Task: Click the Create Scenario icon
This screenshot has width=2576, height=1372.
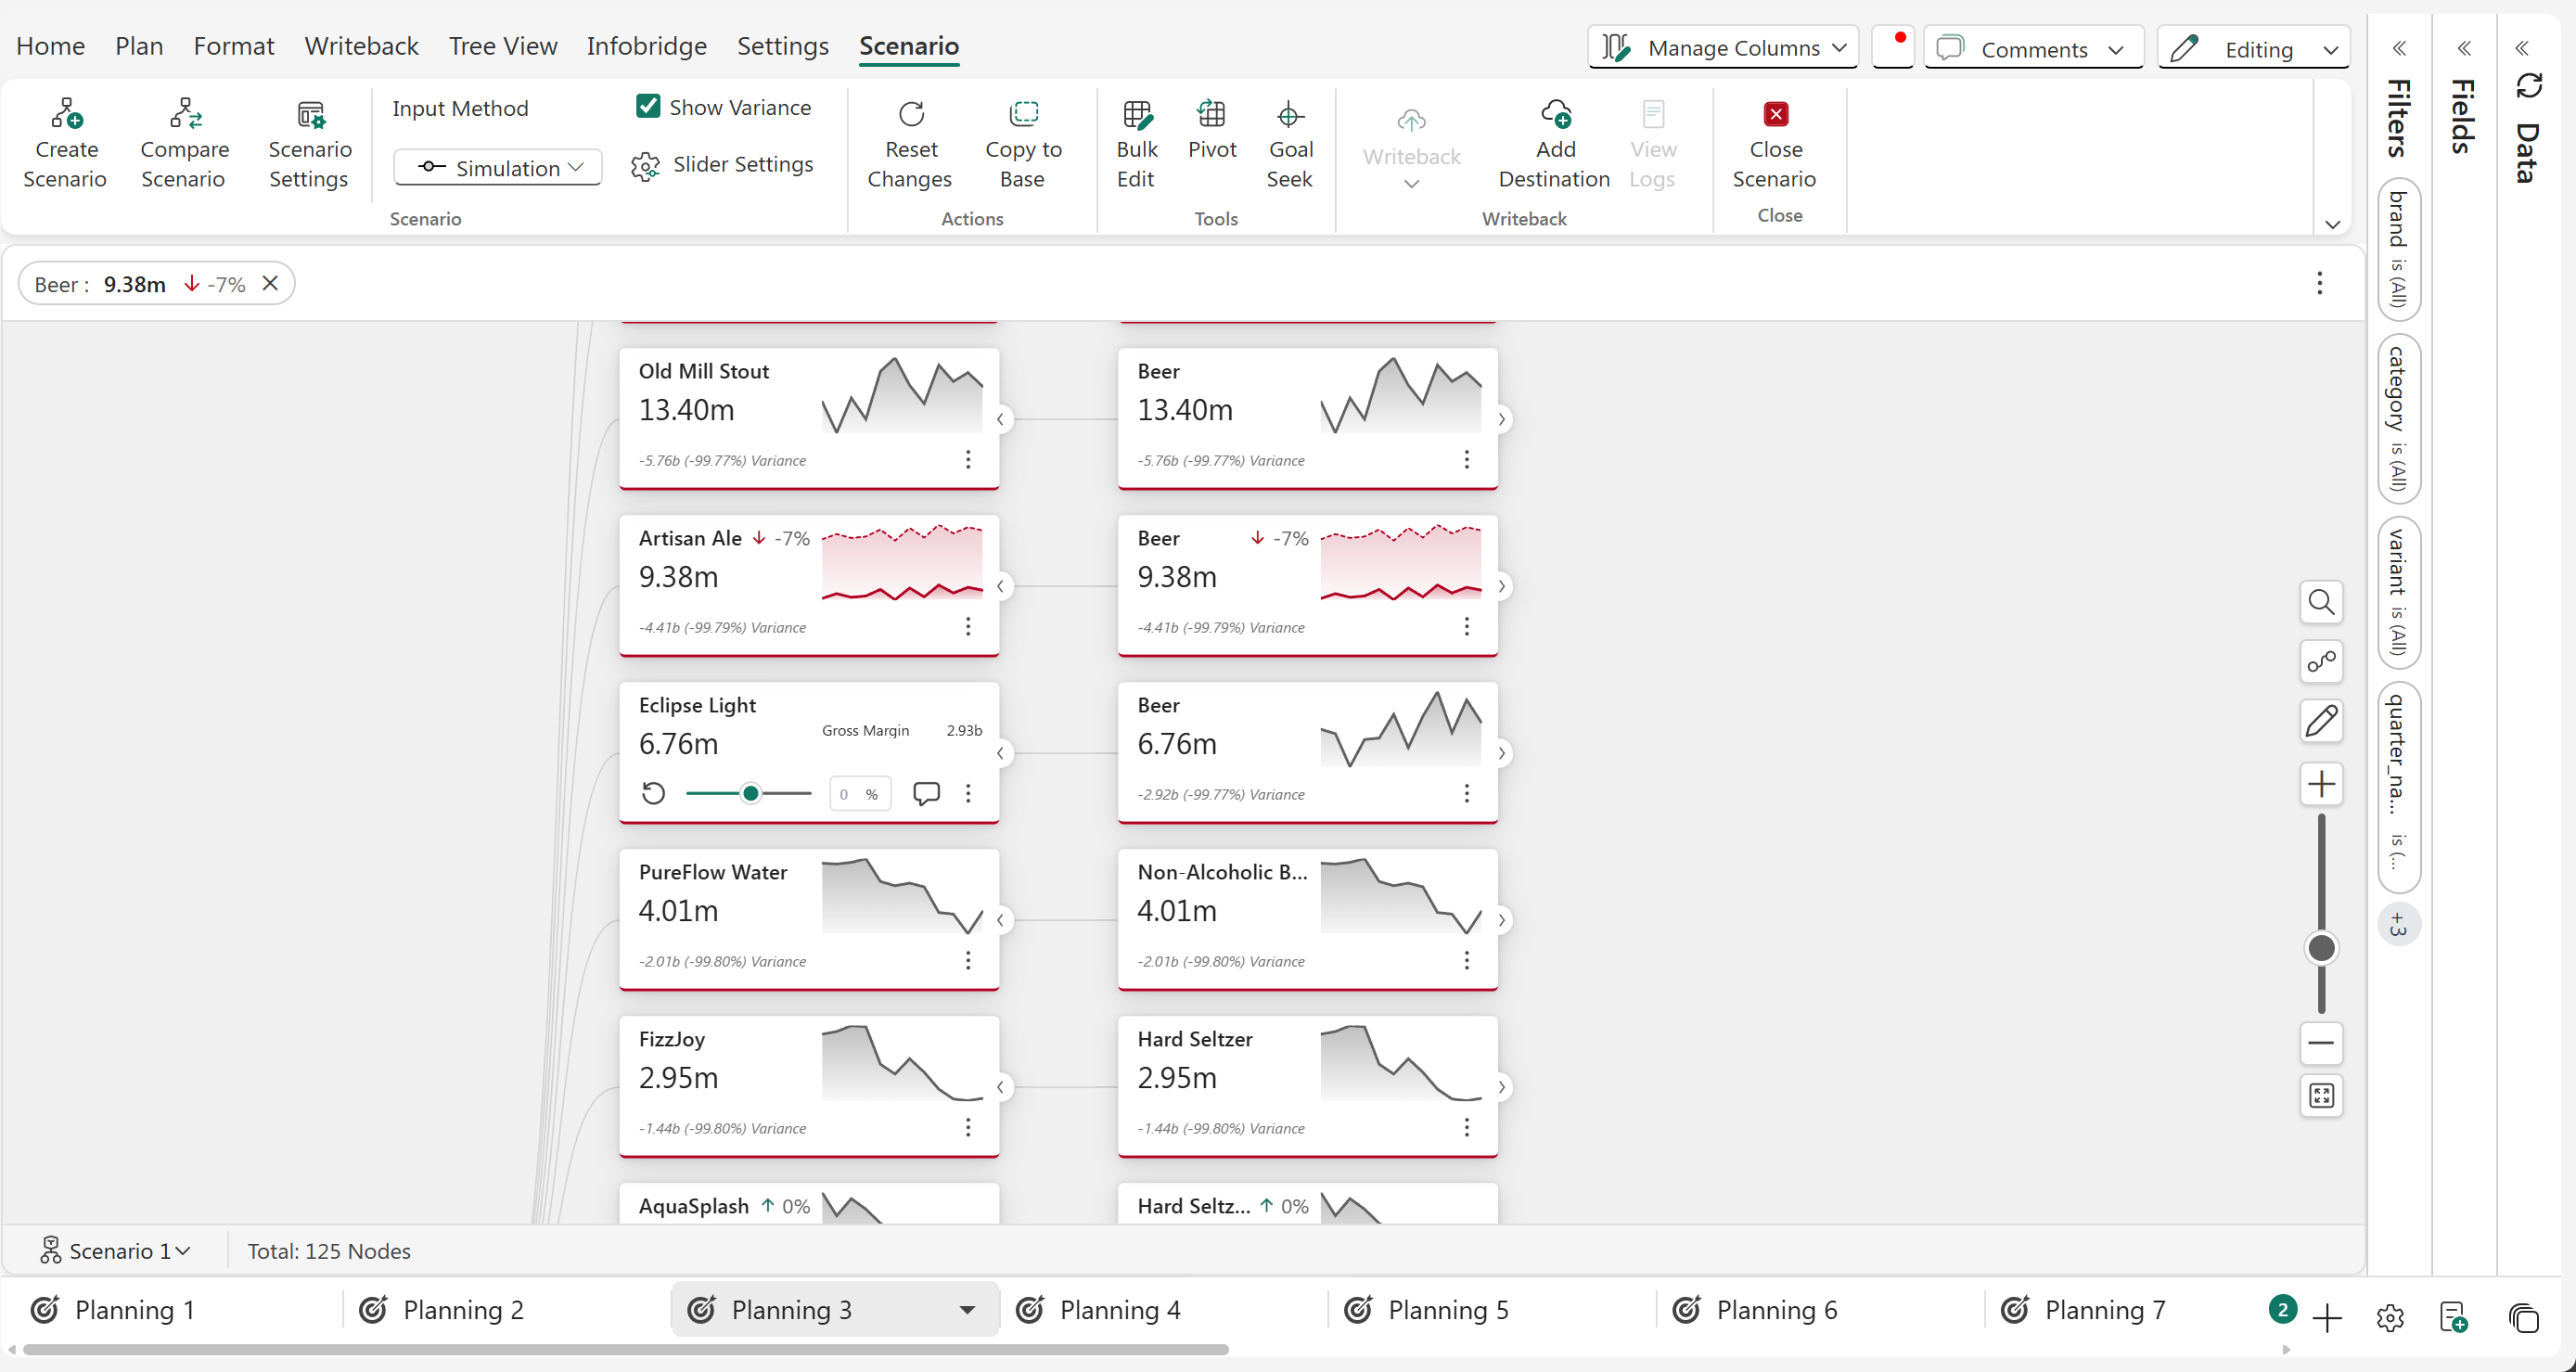Action: tap(66, 115)
